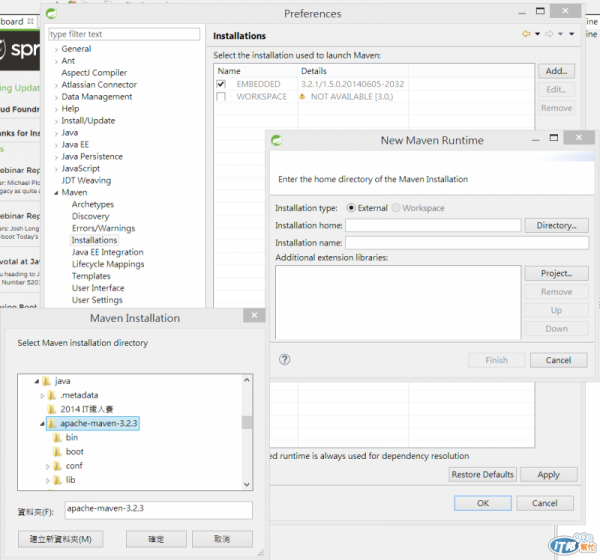
Task: Check the WORKSPACE installation checkbox
Action: (221, 96)
